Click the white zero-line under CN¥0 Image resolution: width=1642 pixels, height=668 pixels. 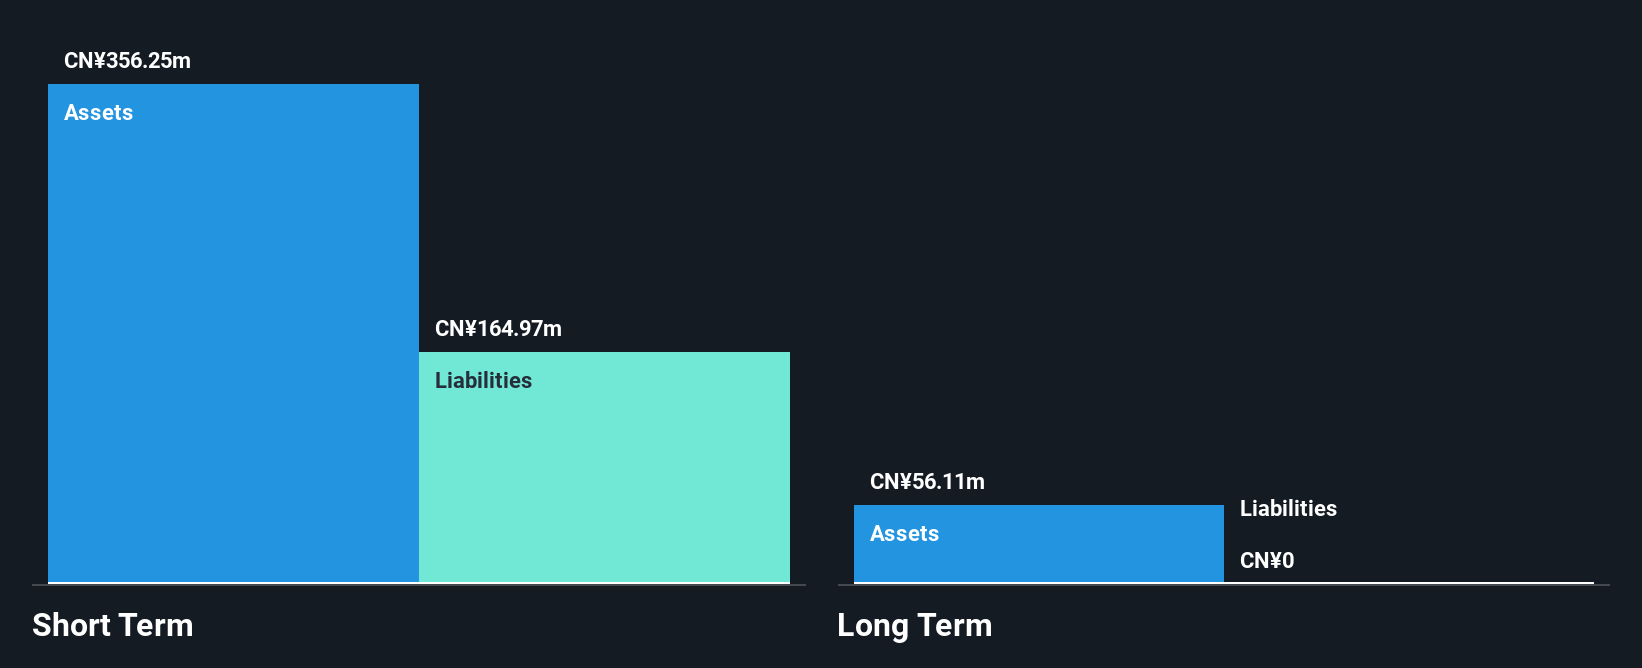(x=1409, y=583)
